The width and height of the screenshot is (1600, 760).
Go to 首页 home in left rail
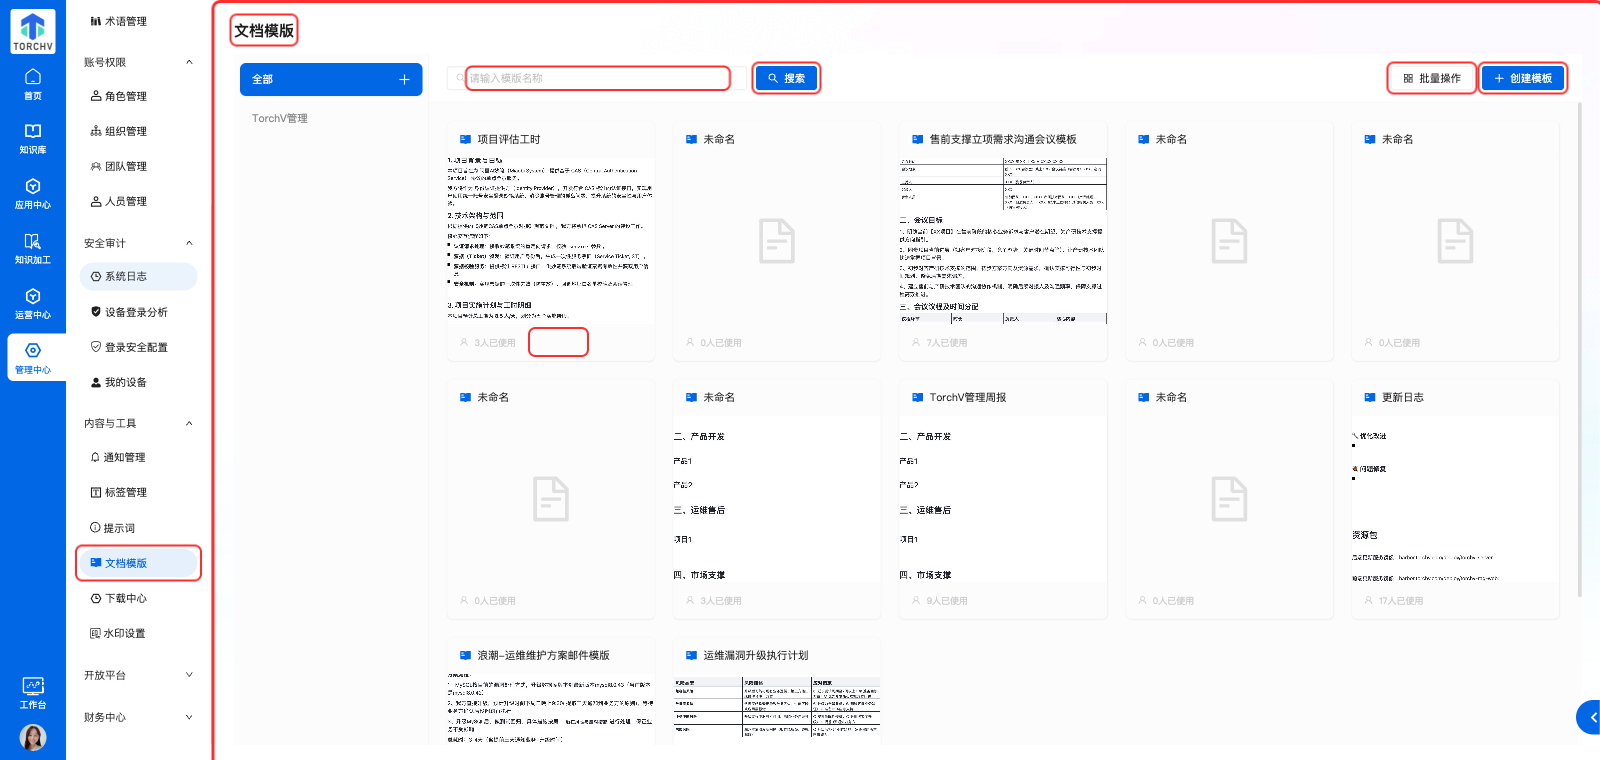tap(33, 84)
